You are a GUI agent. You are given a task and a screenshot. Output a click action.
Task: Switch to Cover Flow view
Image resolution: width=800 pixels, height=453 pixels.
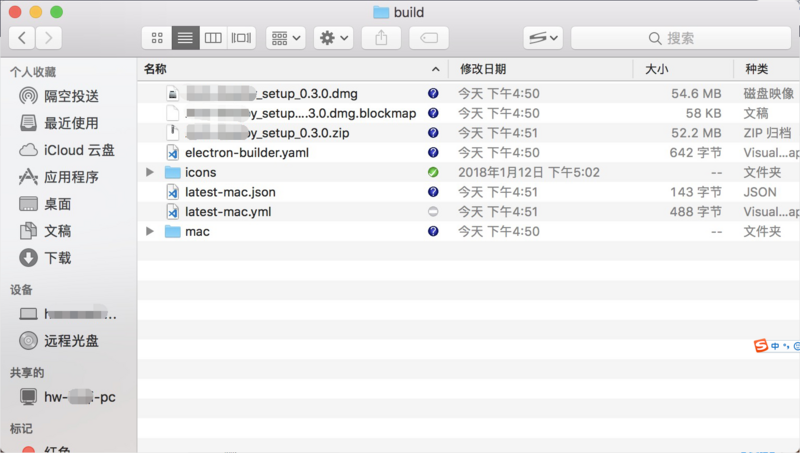click(x=241, y=38)
